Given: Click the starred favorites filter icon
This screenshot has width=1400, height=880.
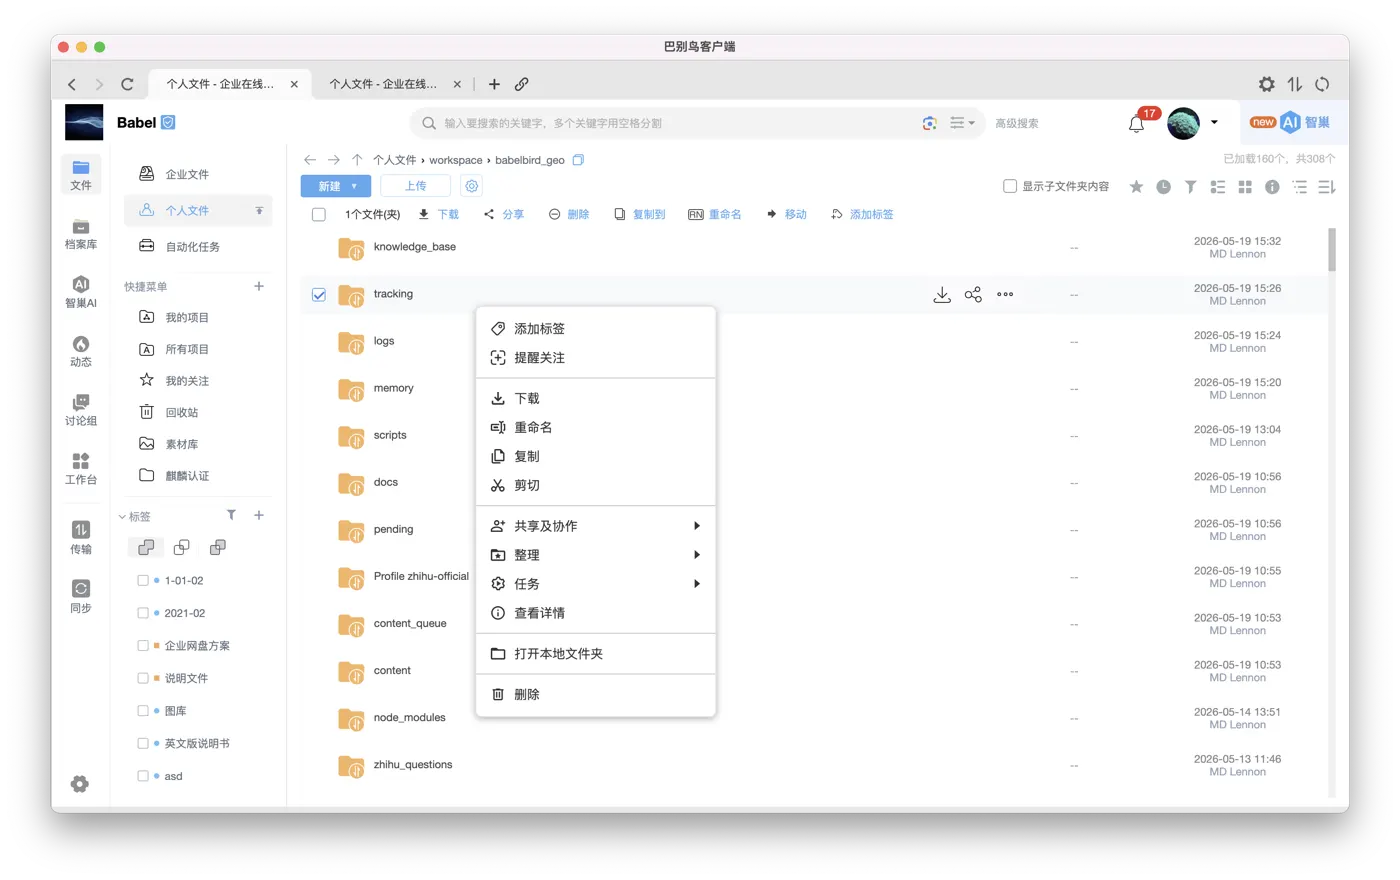Looking at the screenshot, I should click(x=1136, y=187).
